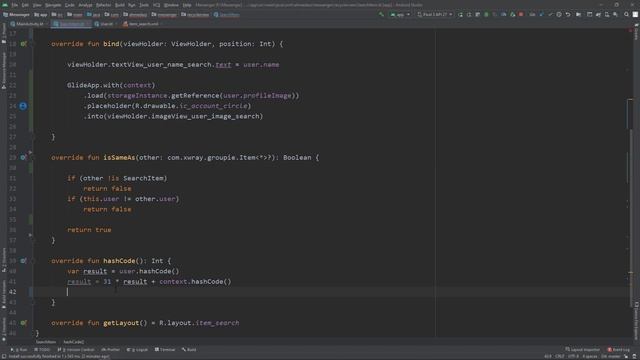Open the Edit menu
The width and height of the screenshot is (640, 360).
[25, 5]
